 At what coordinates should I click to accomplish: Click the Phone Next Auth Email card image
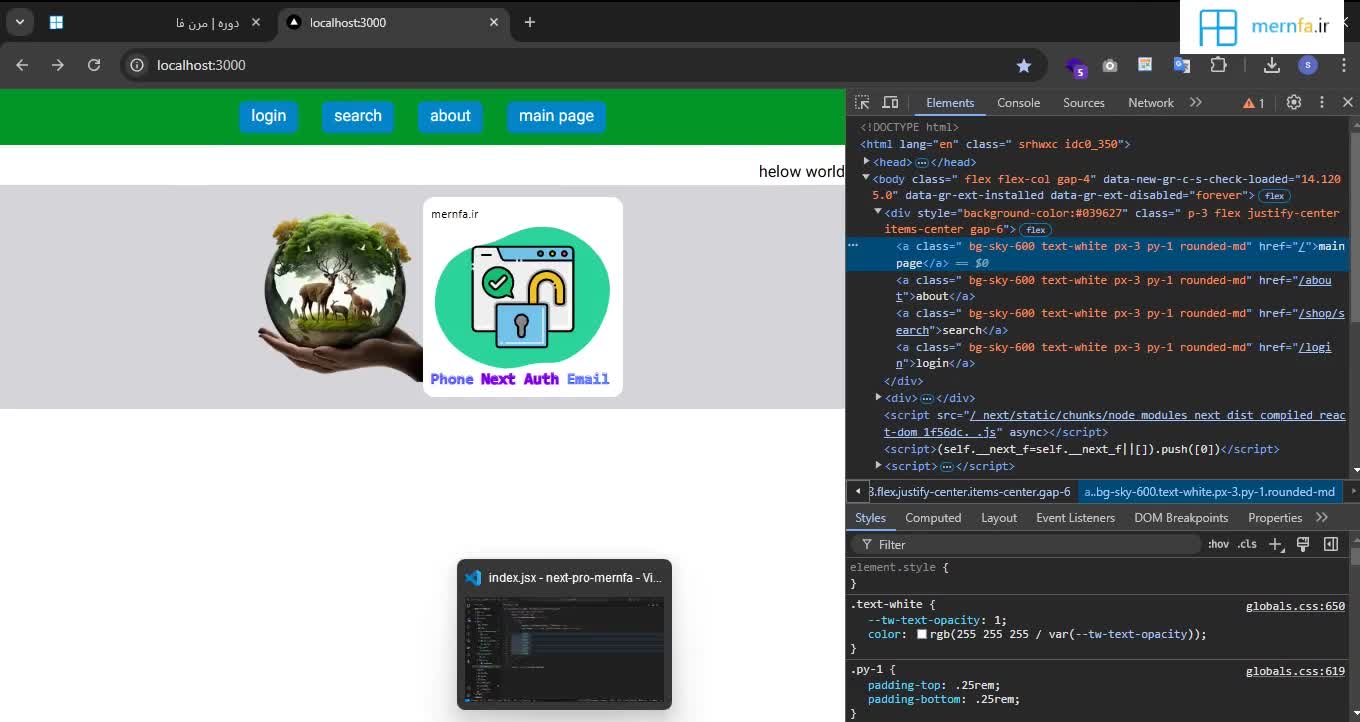(523, 297)
